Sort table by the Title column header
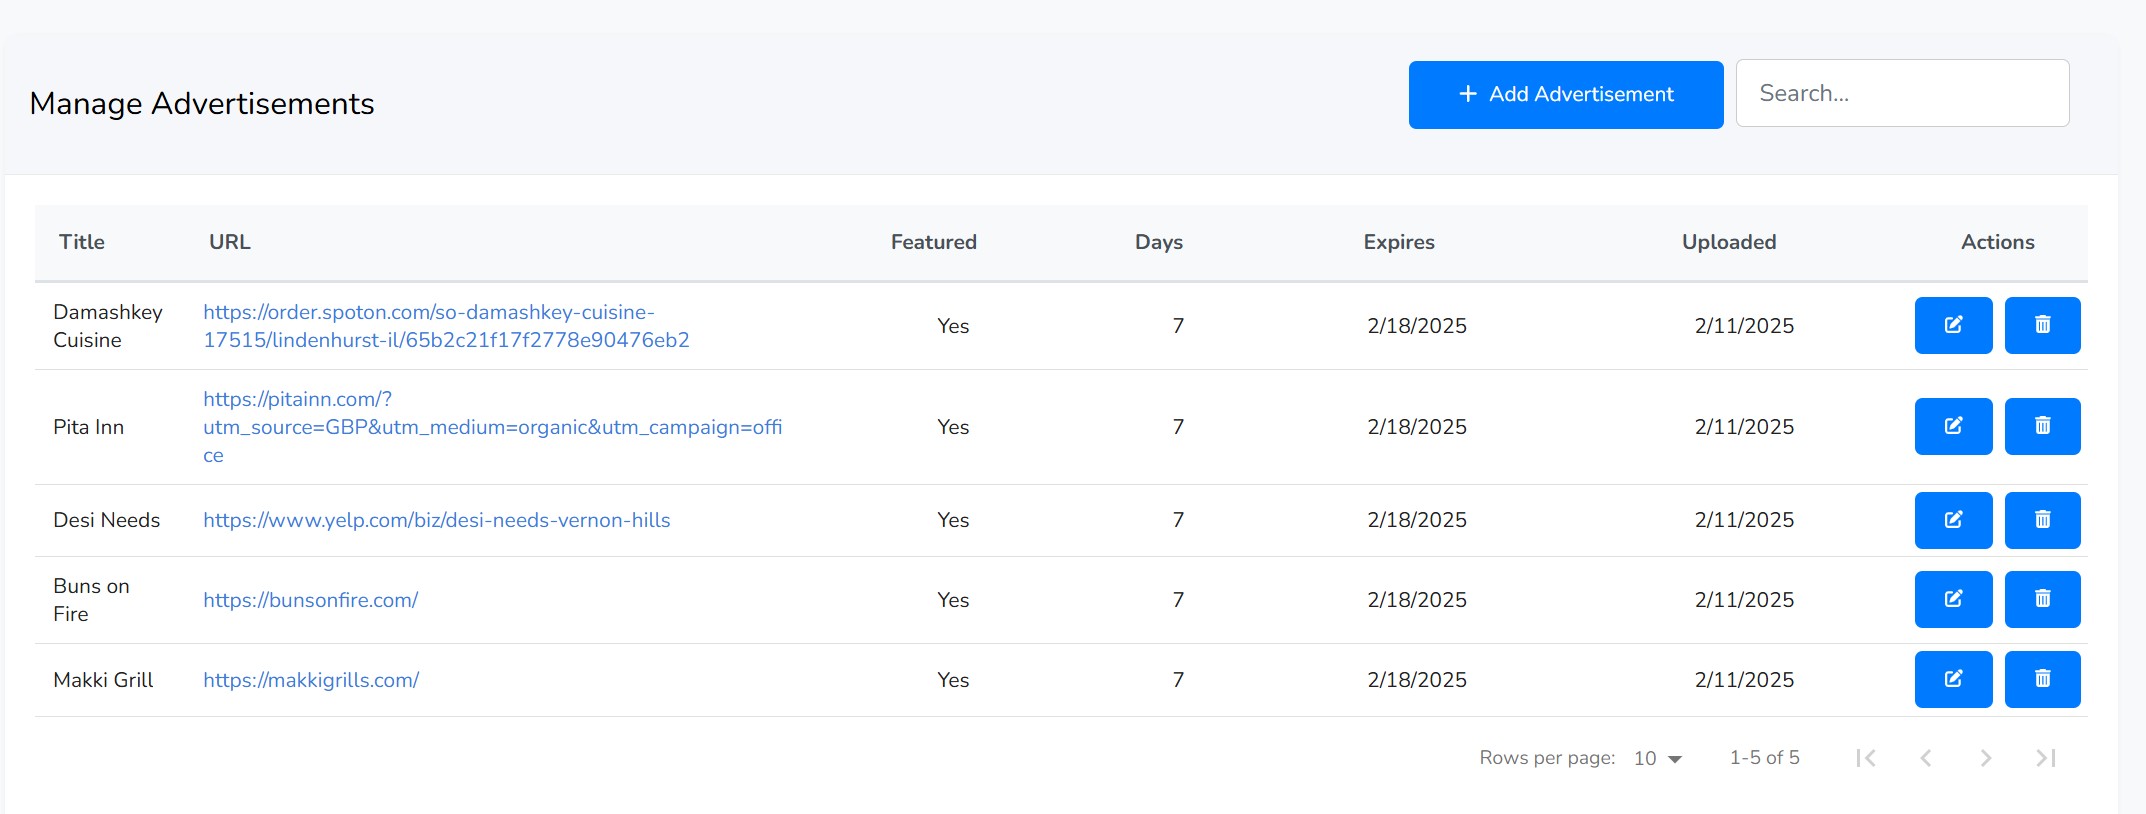 (82, 242)
